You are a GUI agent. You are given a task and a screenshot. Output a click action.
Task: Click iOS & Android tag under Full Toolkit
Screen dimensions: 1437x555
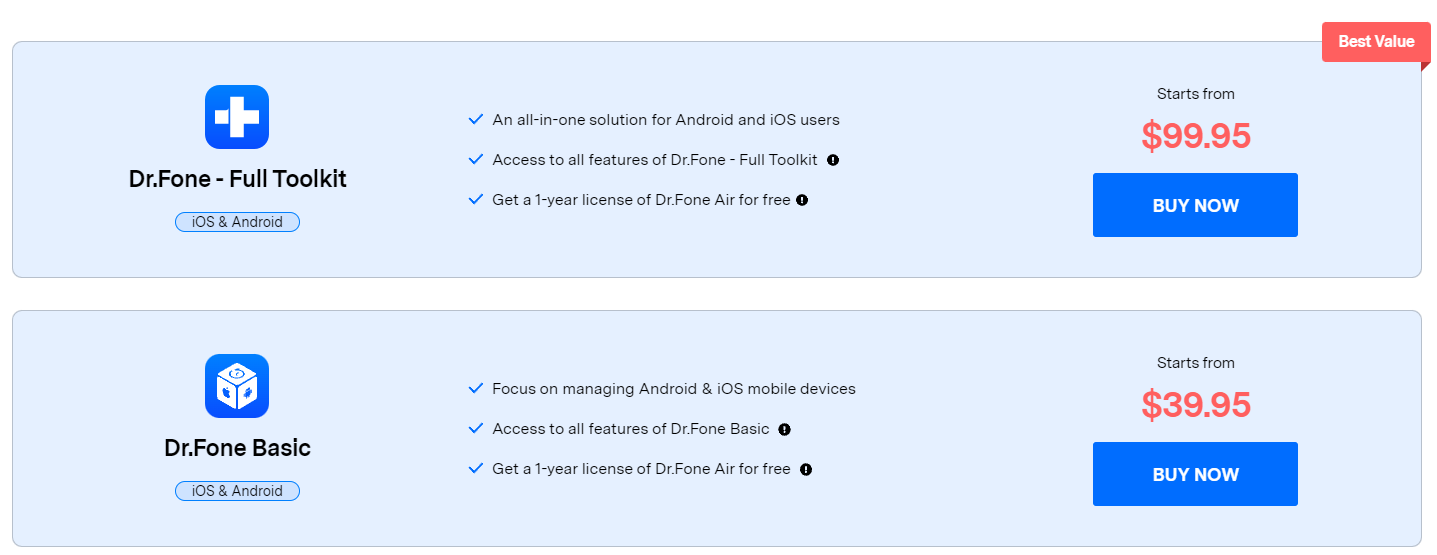237,222
